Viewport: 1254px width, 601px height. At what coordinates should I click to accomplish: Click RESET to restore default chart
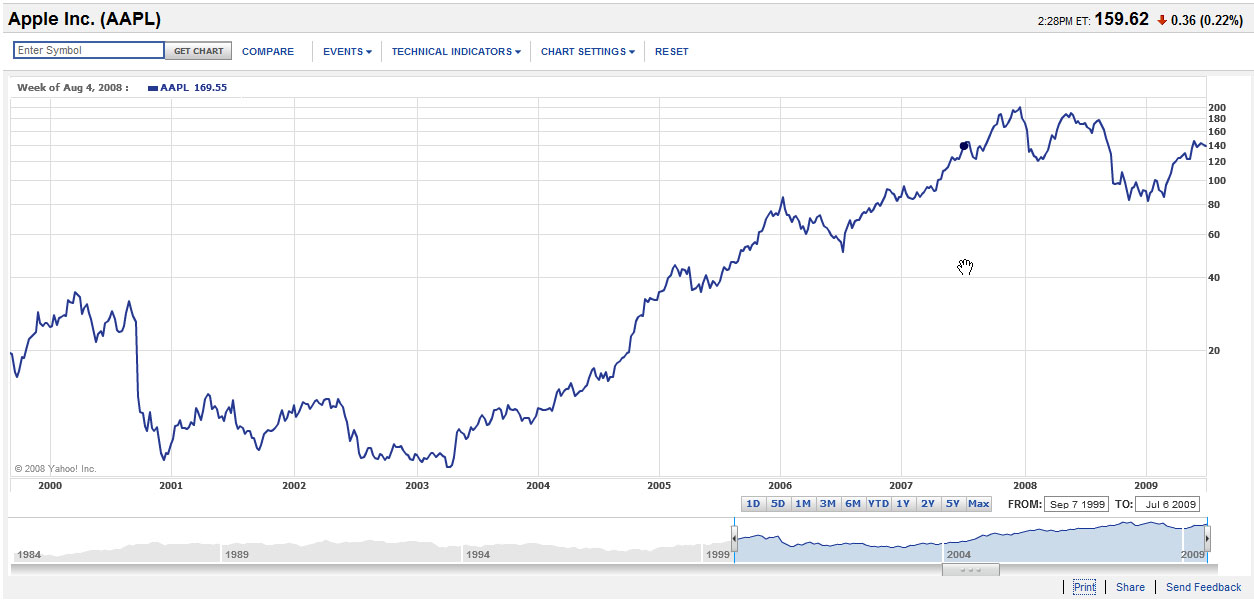671,51
